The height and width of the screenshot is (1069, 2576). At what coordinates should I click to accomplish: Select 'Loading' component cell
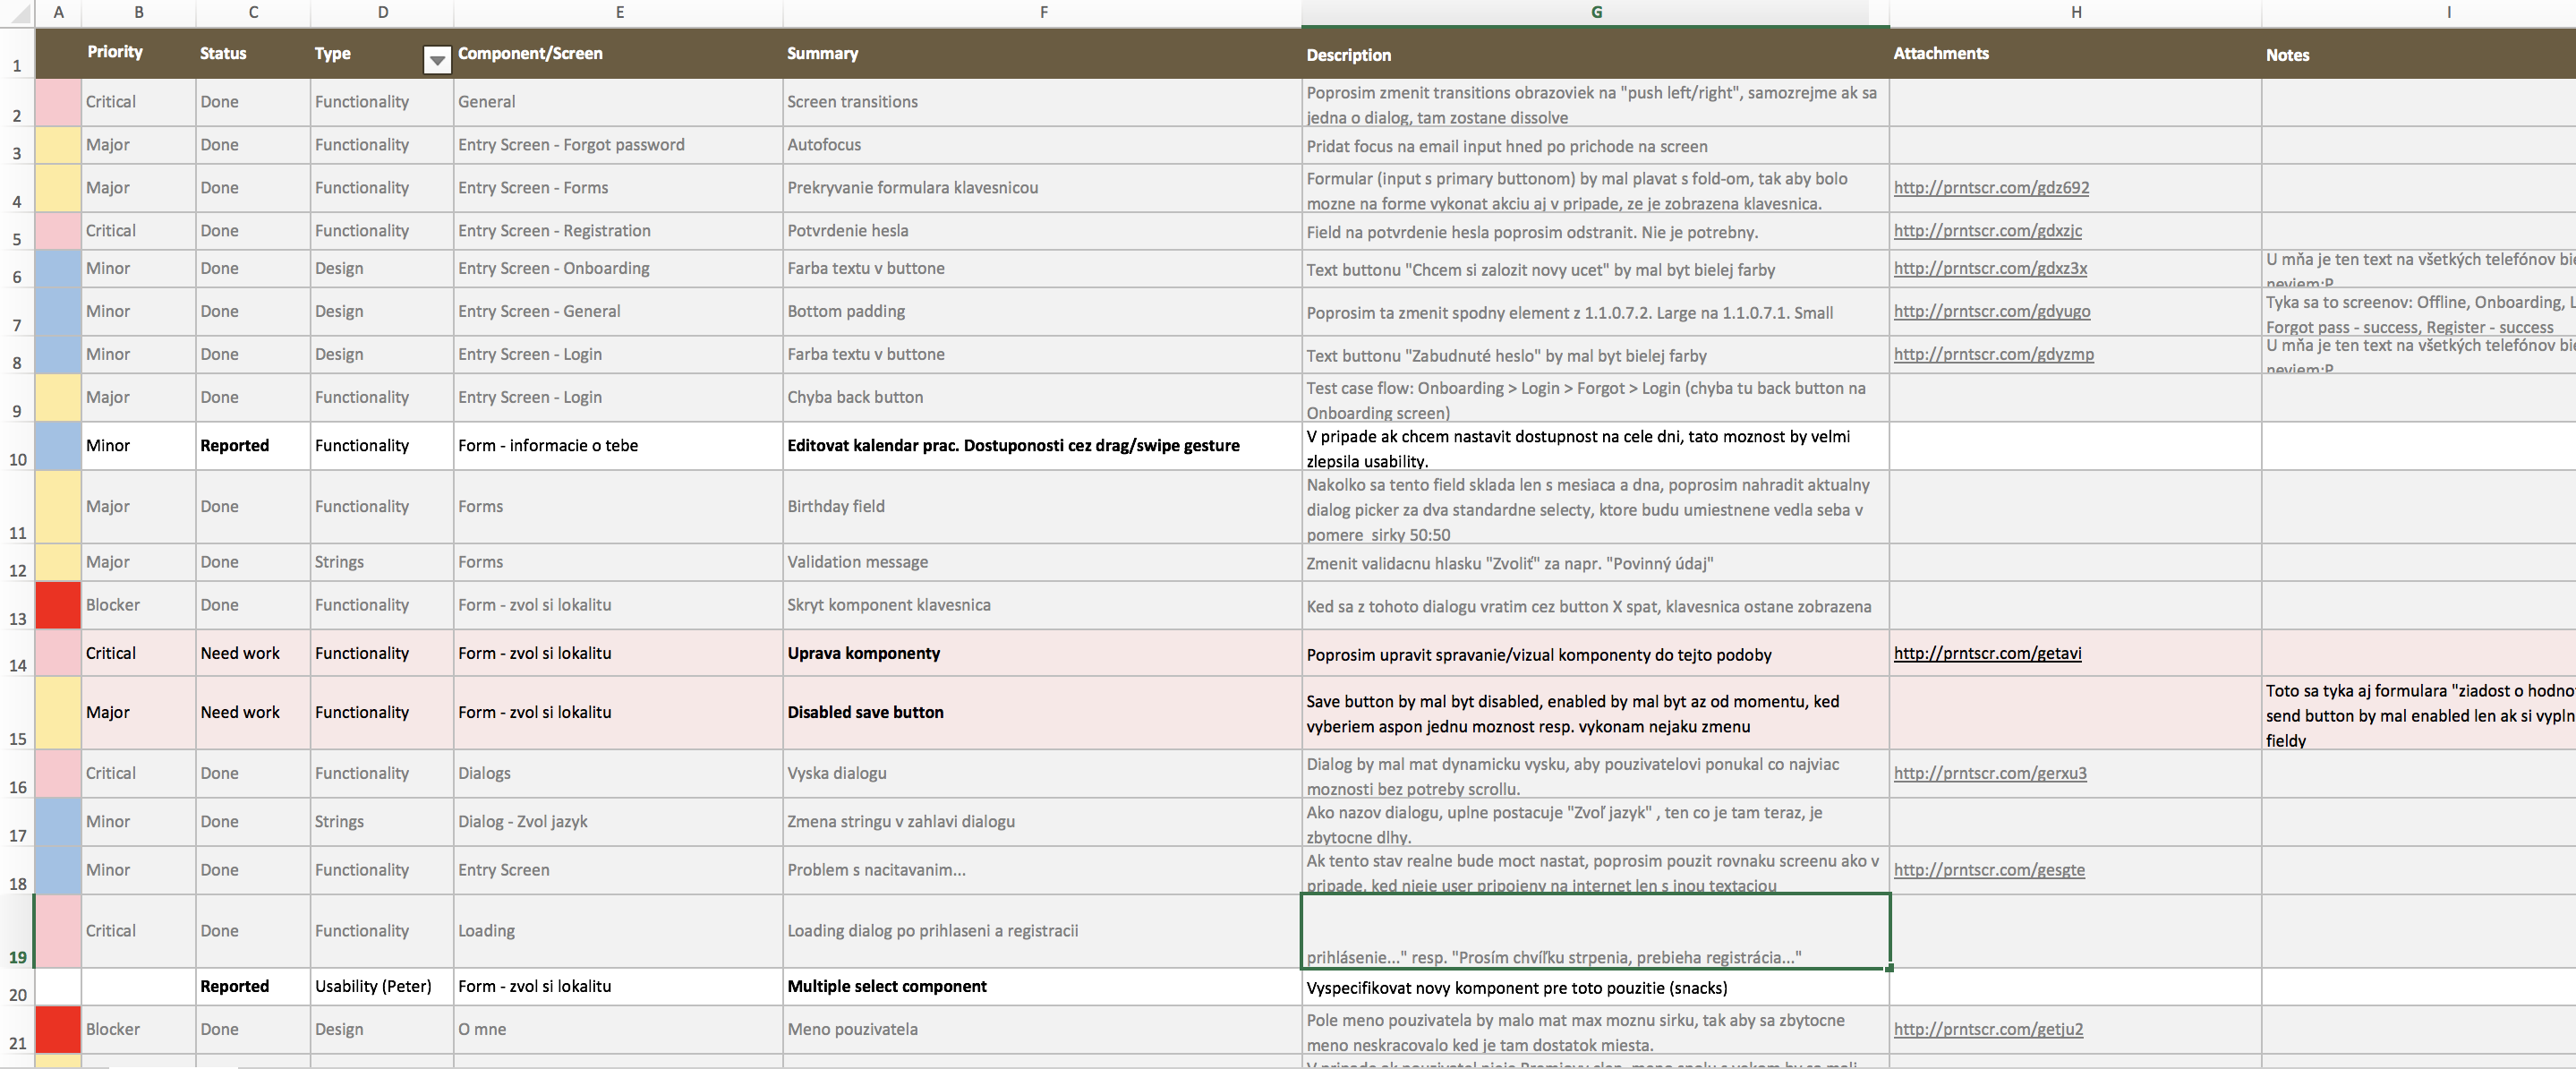coord(618,931)
